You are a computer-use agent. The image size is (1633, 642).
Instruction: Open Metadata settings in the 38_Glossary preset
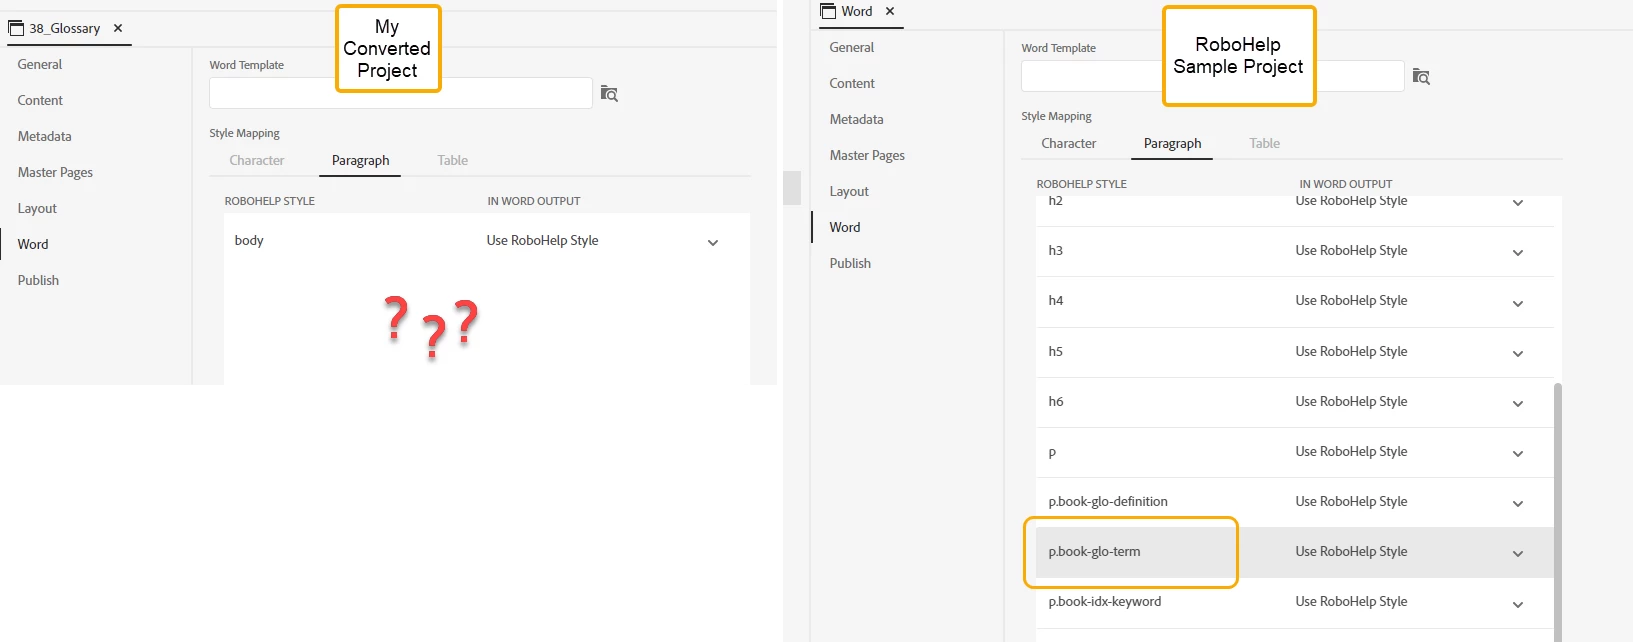click(45, 136)
